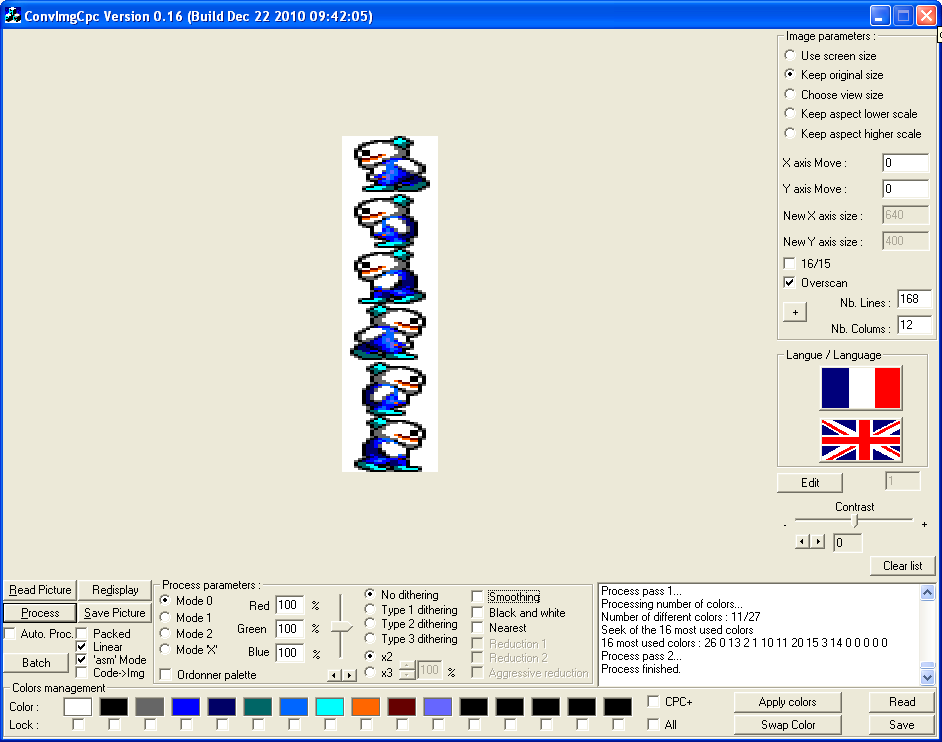Toggle the CPC+ checkbox
Viewport: 942px width, 742px height.
pyautogui.click(x=654, y=702)
